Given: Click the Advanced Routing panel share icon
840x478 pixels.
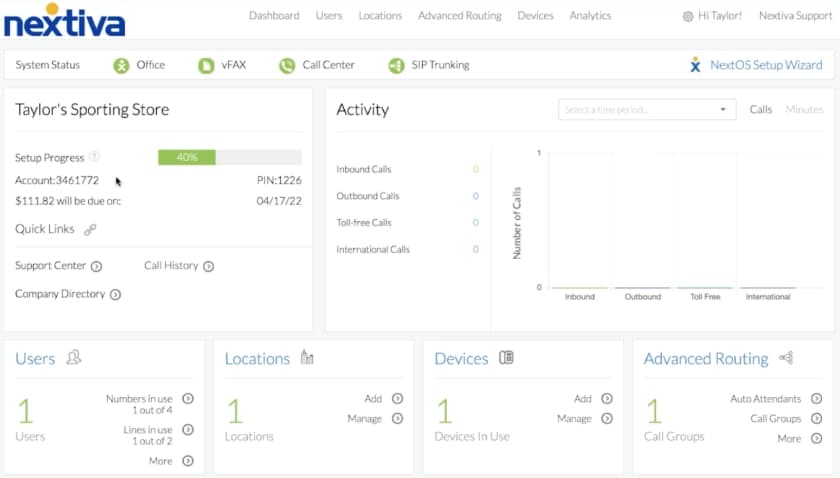Looking at the screenshot, I should pyautogui.click(x=786, y=357).
